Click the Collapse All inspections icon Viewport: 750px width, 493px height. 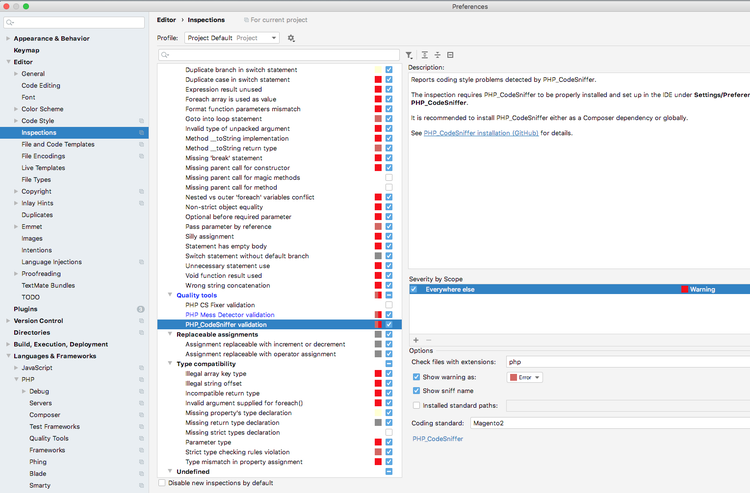tap(437, 54)
